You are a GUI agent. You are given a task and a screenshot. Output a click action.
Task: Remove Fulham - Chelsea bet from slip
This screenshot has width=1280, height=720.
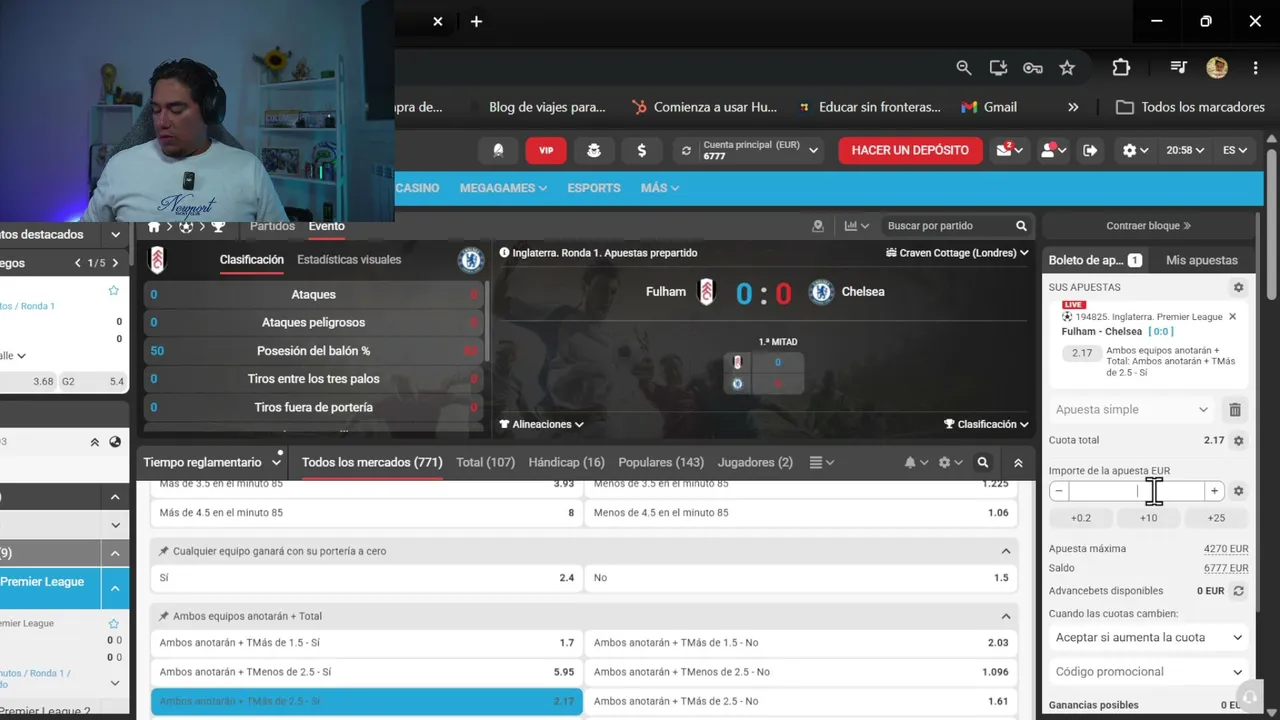(x=1232, y=316)
